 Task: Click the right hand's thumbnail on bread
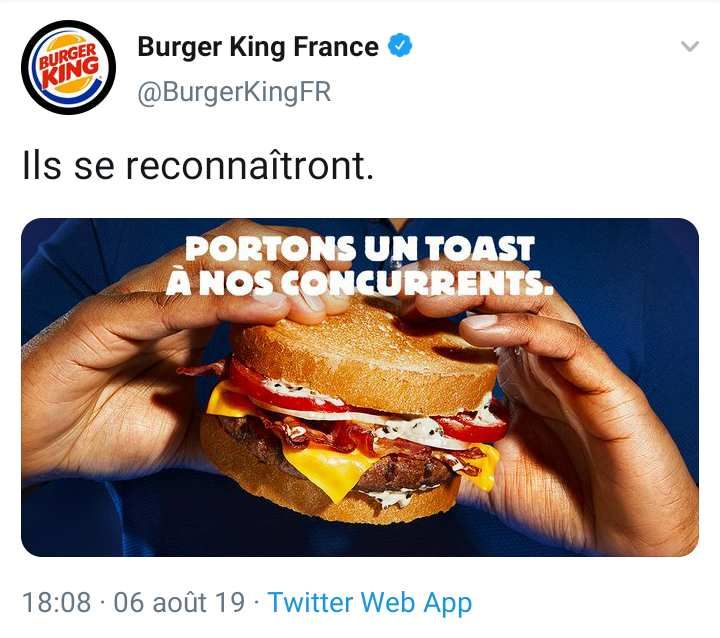479,322
